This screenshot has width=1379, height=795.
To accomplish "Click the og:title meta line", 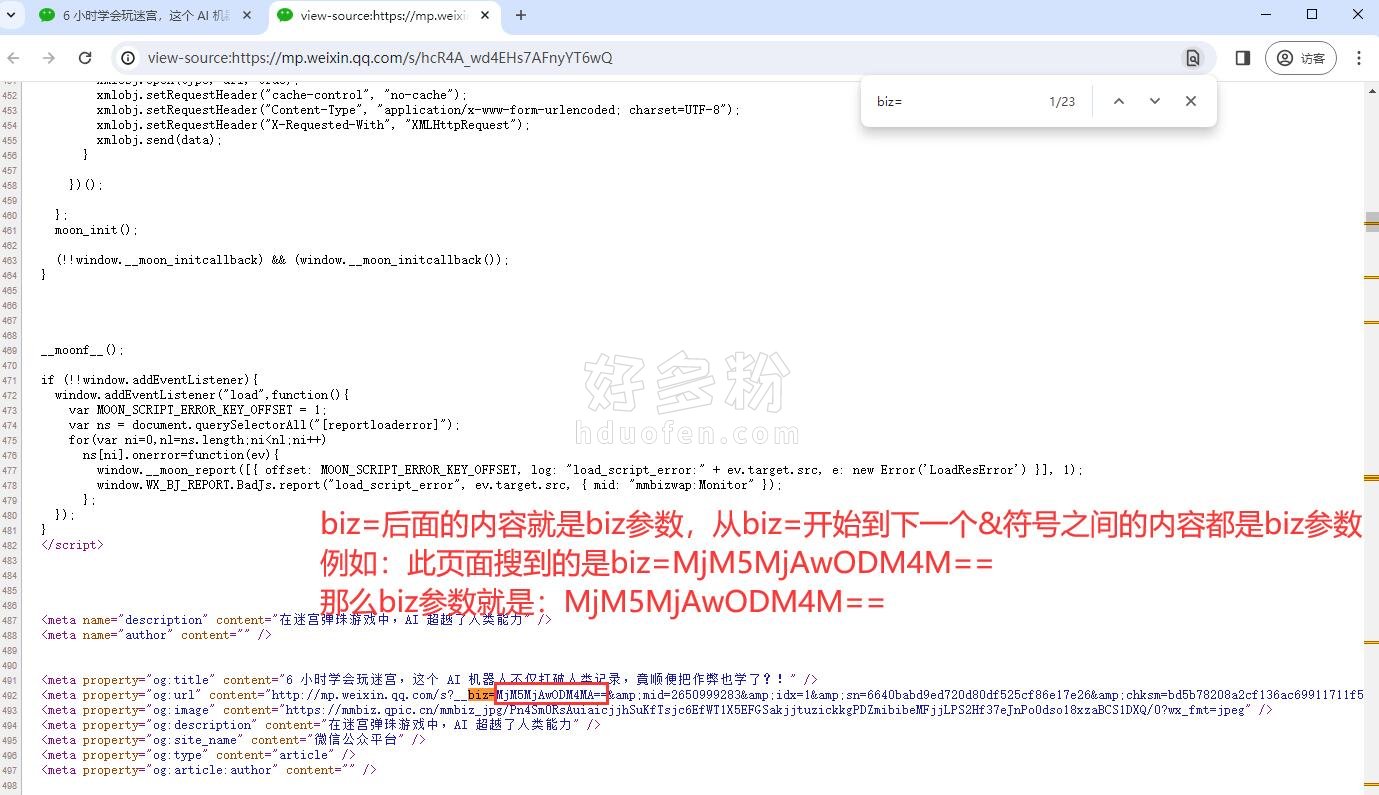I will click(429, 680).
